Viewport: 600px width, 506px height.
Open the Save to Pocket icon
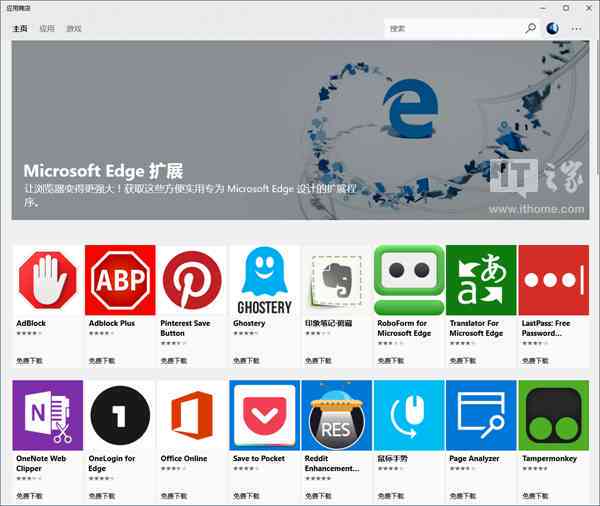pyautogui.click(x=264, y=415)
